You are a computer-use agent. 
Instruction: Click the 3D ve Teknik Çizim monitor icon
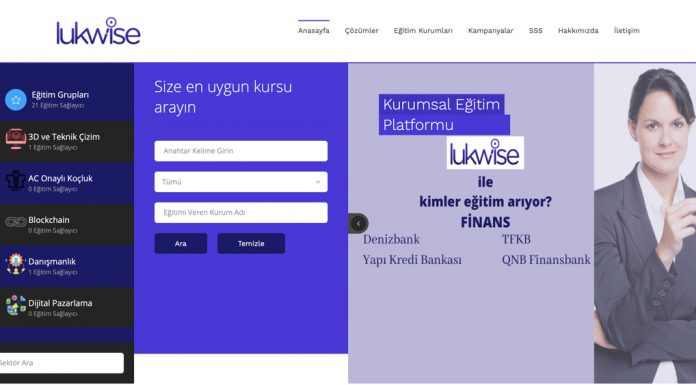pyautogui.click(x=16, y=139)
